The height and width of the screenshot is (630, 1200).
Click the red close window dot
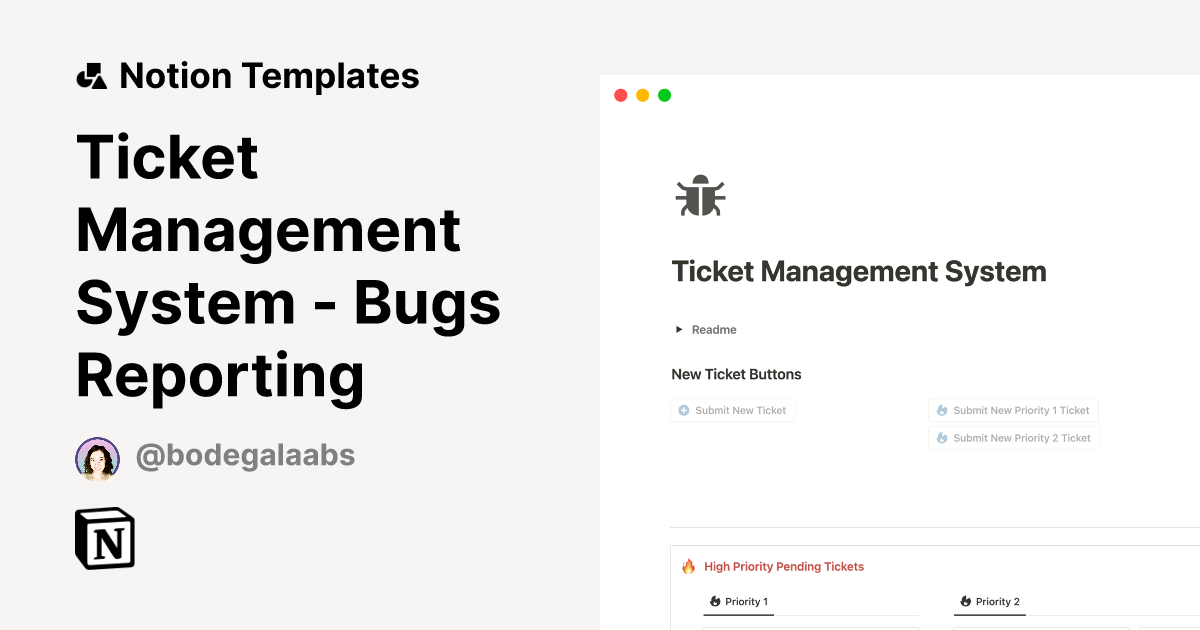click(620, 96)
